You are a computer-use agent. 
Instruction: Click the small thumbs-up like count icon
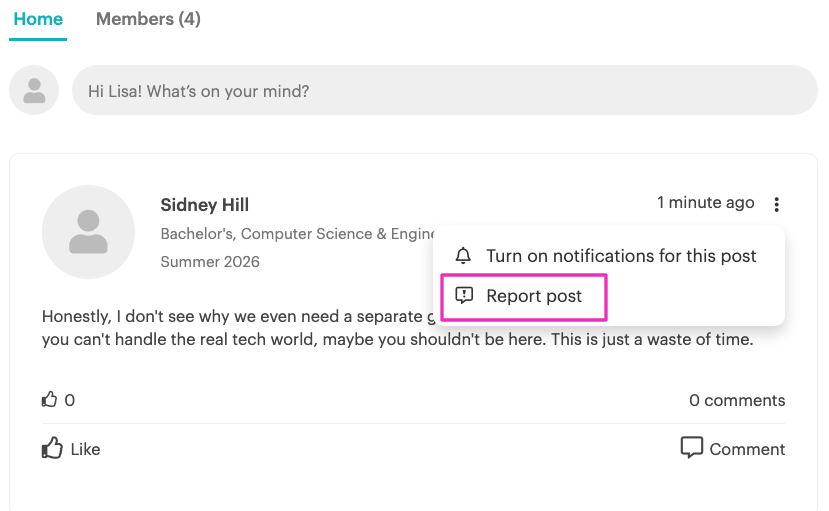50,400
